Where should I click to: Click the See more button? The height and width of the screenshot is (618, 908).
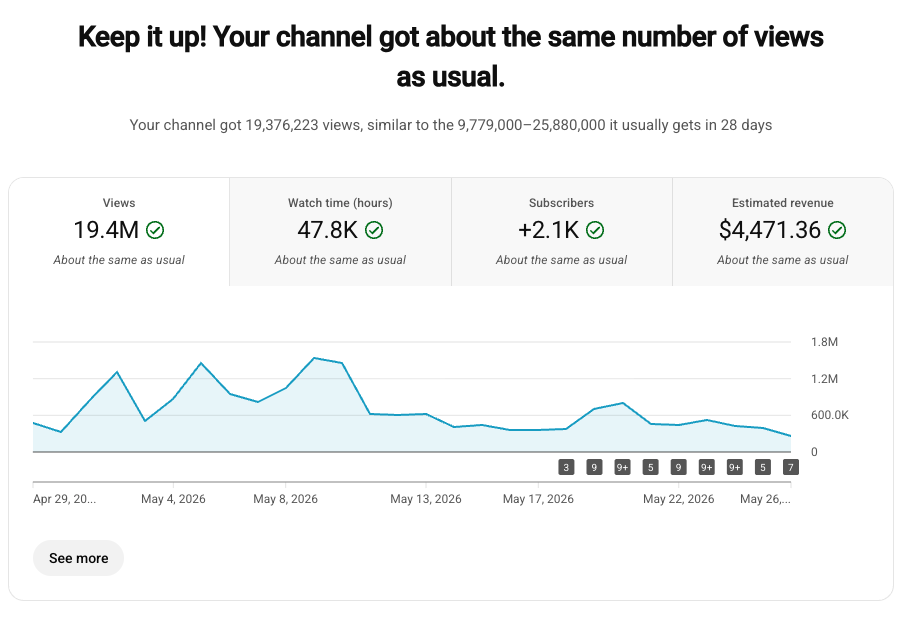point(79,558)
